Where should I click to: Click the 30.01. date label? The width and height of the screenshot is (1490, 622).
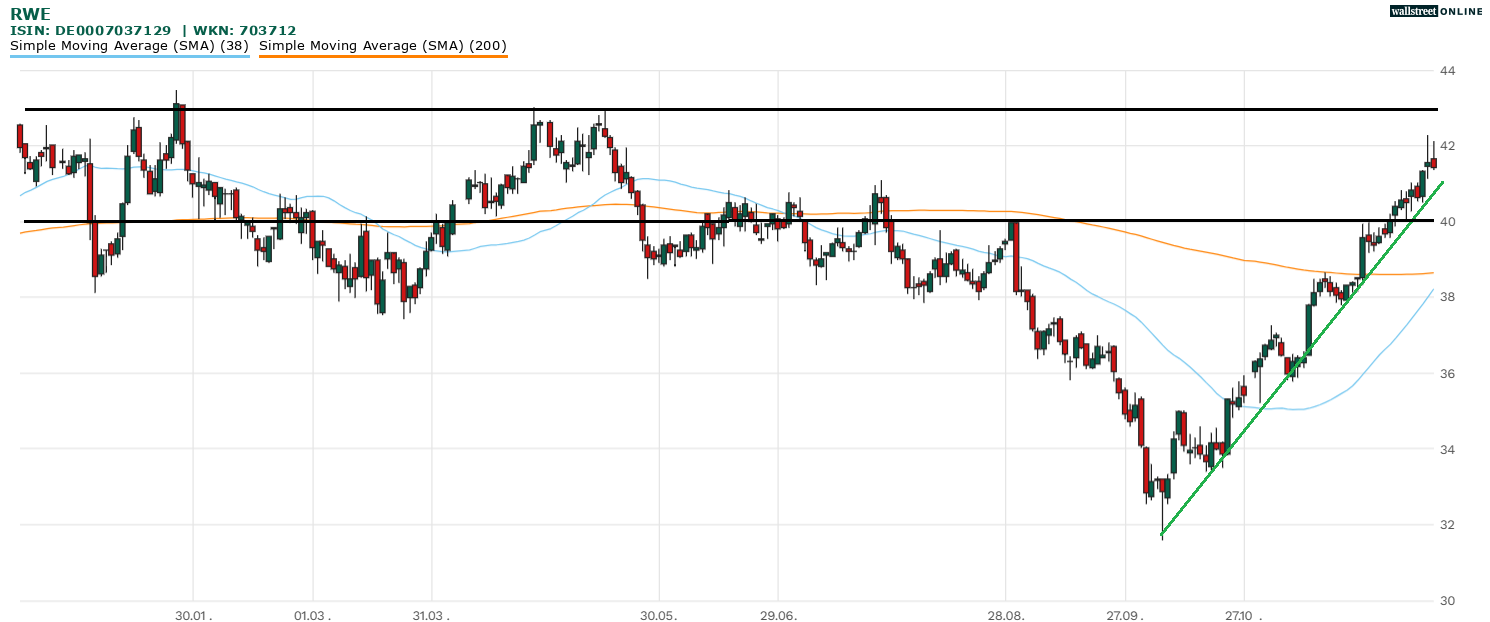pos(192,613)
